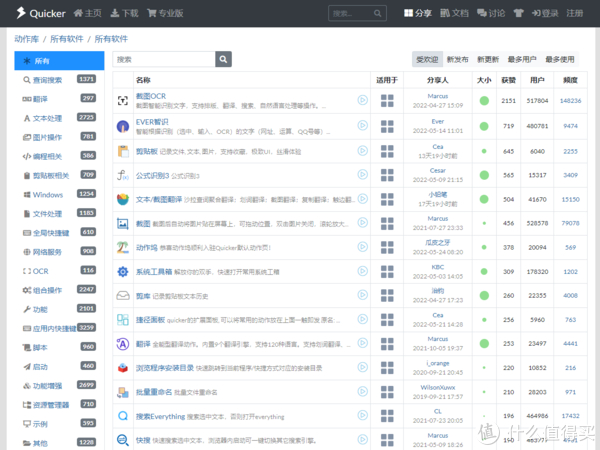Click the dark search button beside the list search

223,59
